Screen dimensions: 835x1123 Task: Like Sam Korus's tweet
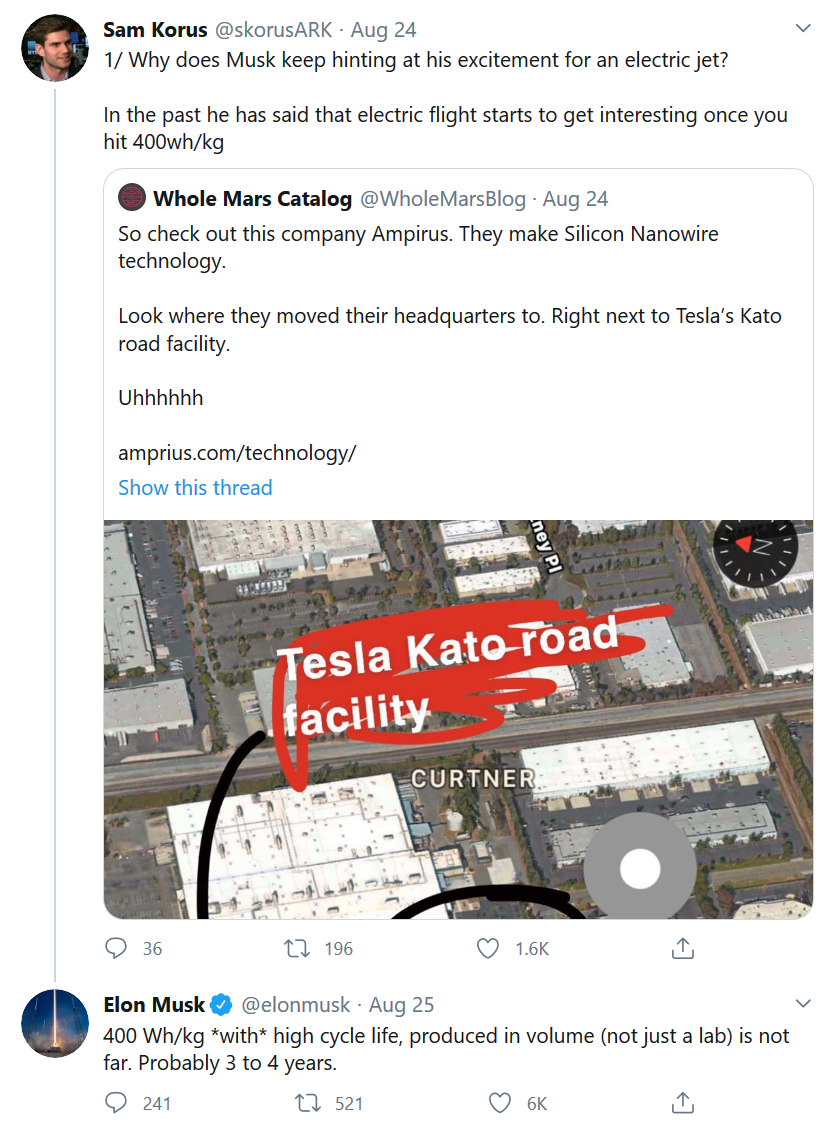(x=488, y=948)
